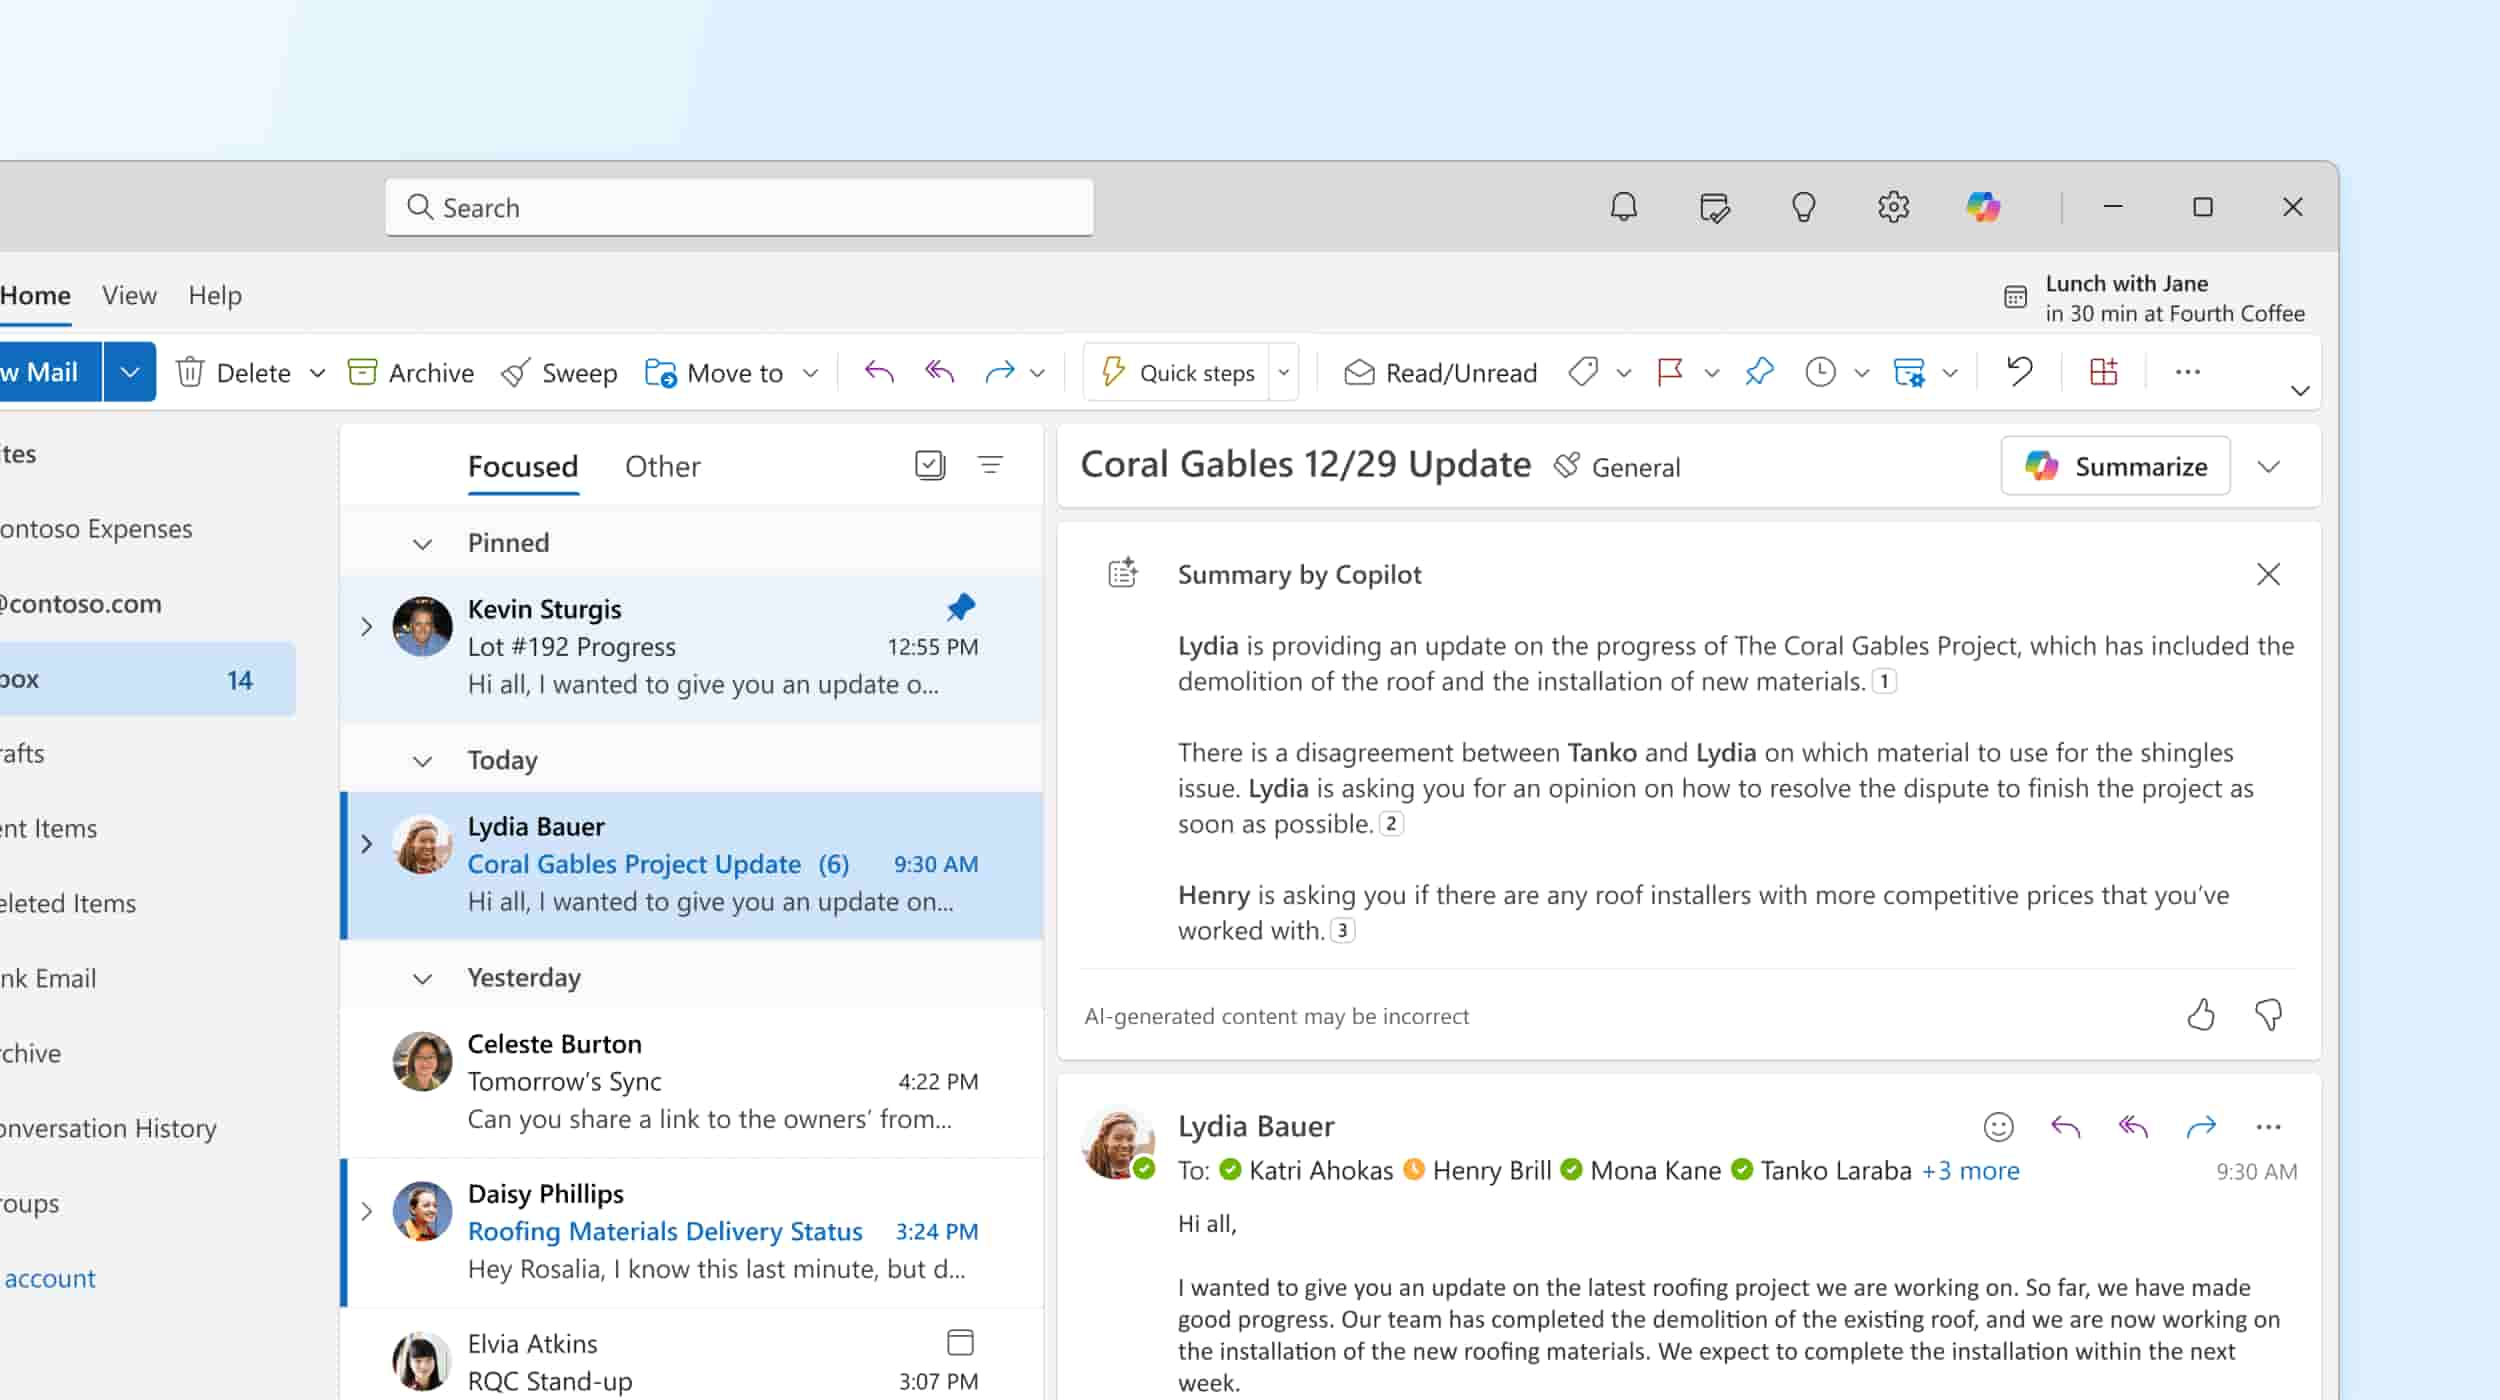2500x1400 pixels.
Task: Expand the Pinned emails section
Action: point(424,543)
